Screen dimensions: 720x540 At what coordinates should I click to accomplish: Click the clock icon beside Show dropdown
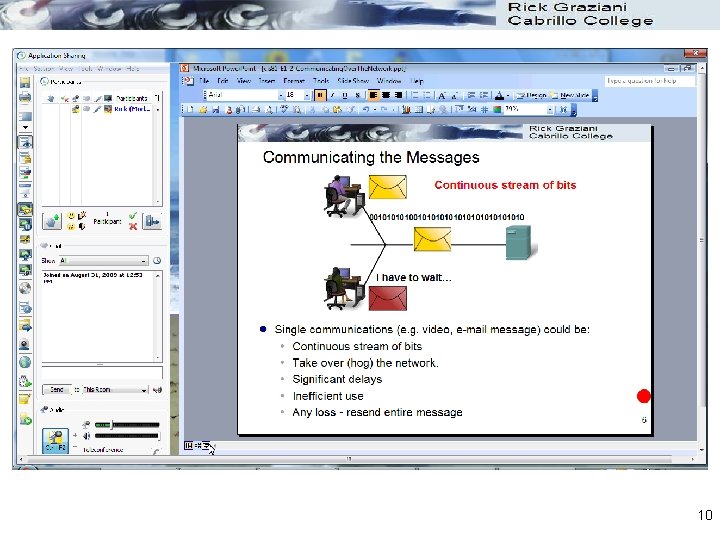point(157,260)
